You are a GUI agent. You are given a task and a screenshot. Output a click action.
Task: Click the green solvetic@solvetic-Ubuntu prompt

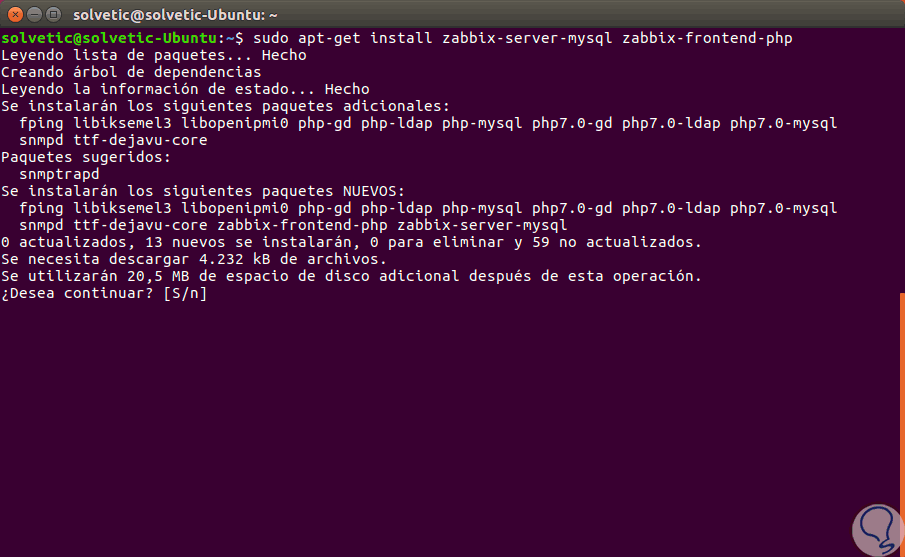[112, 38]
